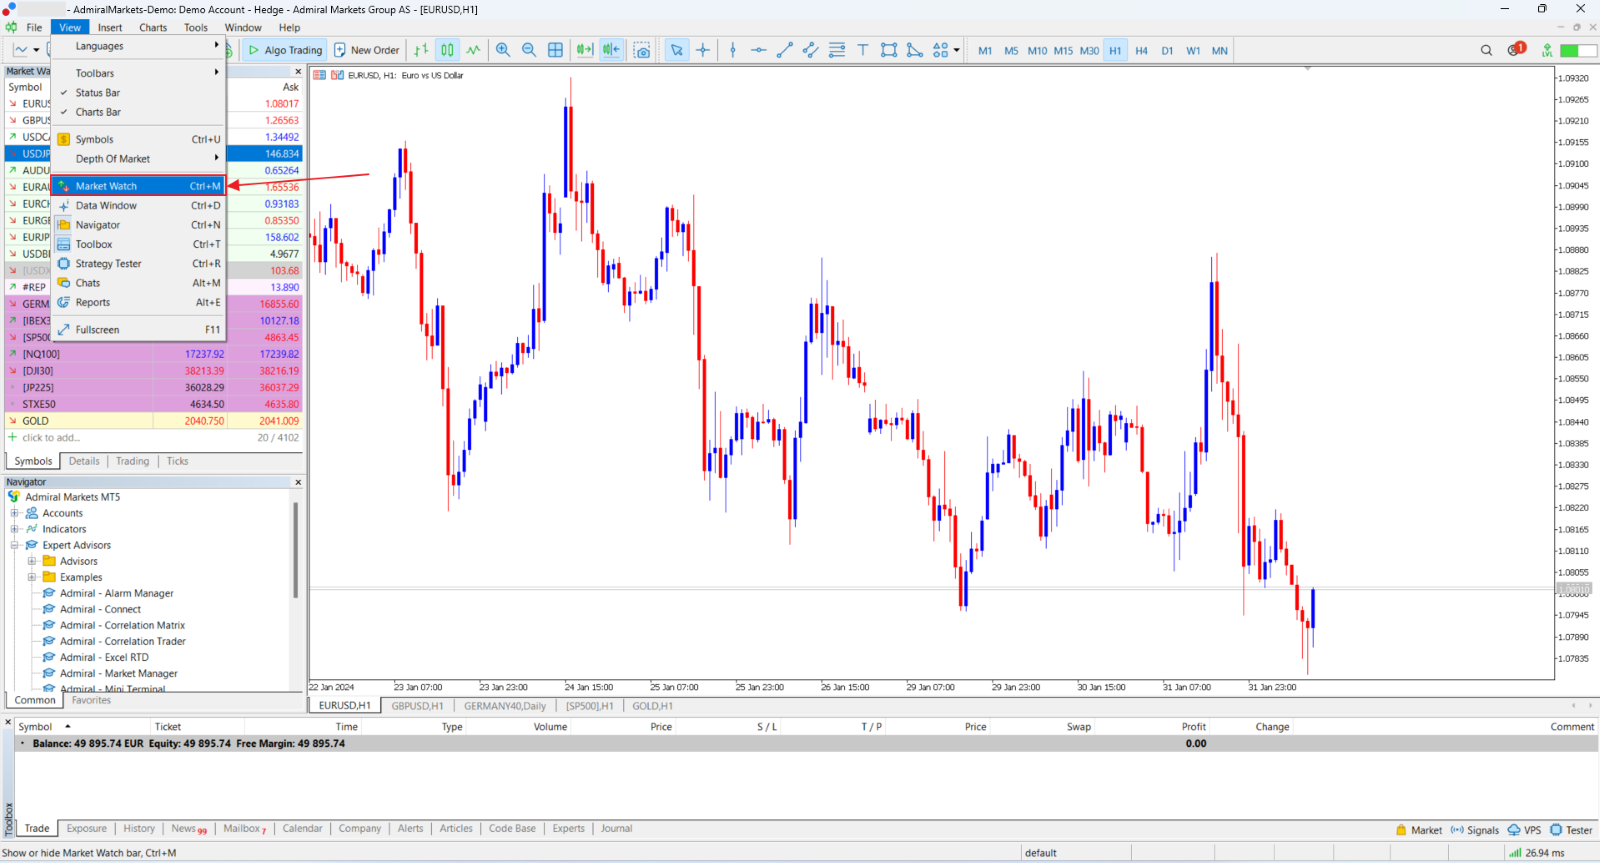Insert Fibonacci retracement tool
Screen dimensions: 1600x863
click(837, 50)
